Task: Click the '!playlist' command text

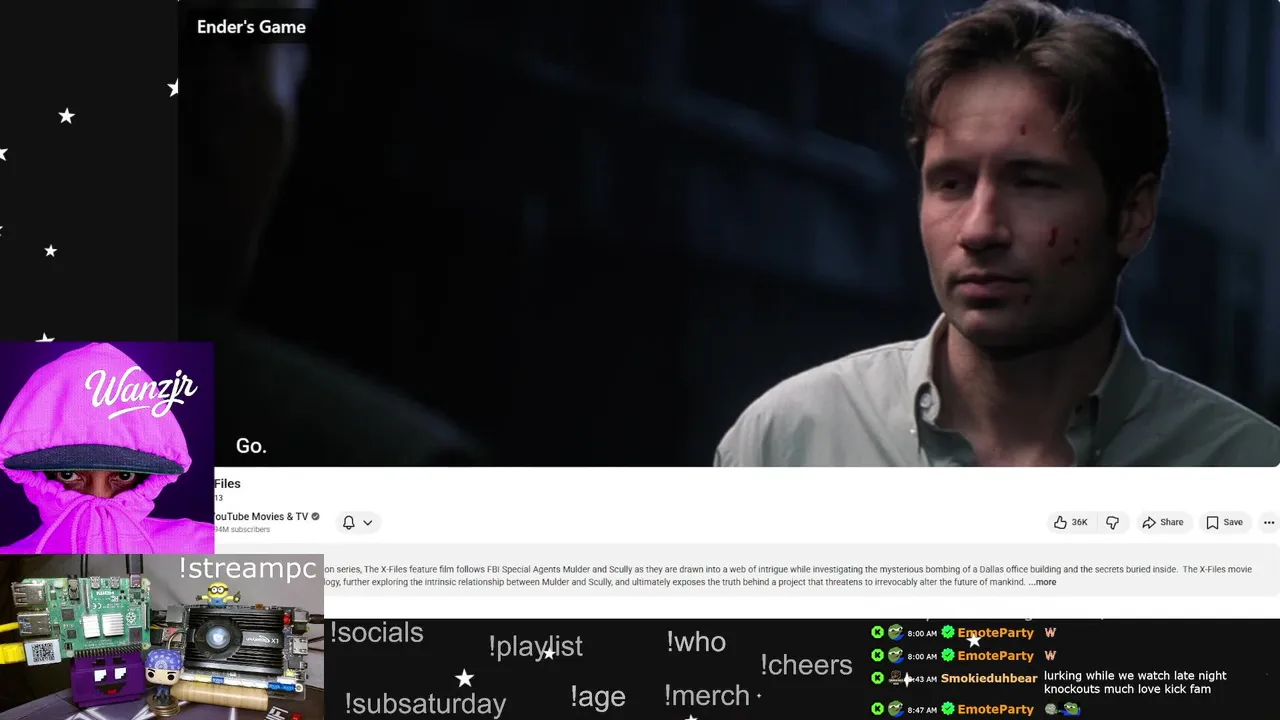Action: point(536,647)
